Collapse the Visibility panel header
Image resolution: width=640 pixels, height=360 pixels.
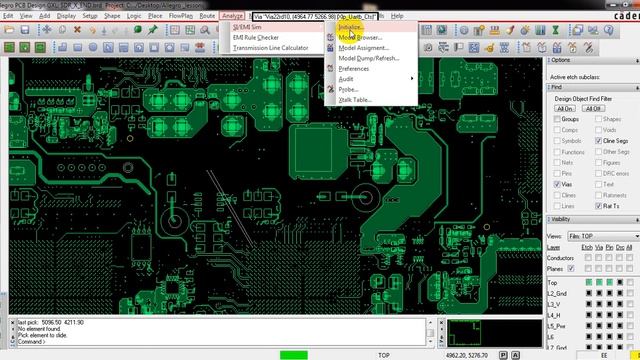[x=593, y=219]
